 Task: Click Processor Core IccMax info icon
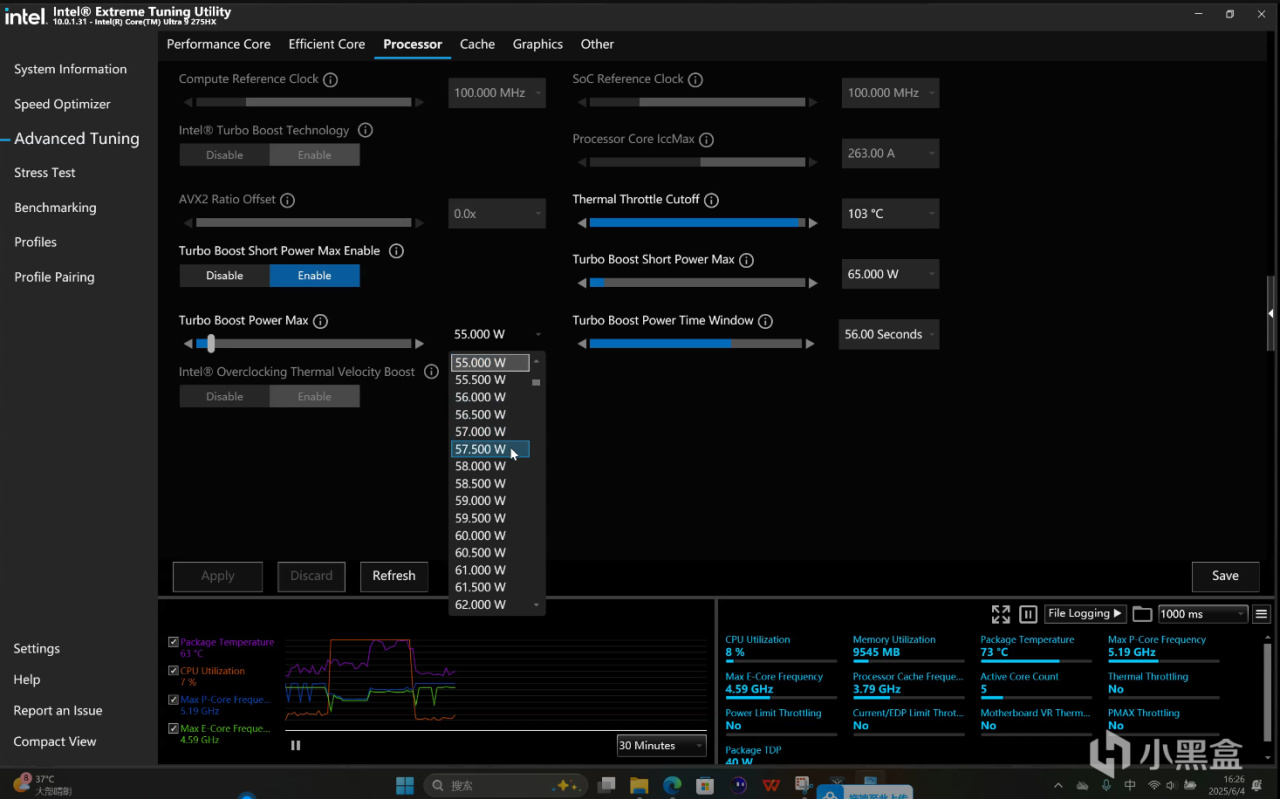point(706,140)
